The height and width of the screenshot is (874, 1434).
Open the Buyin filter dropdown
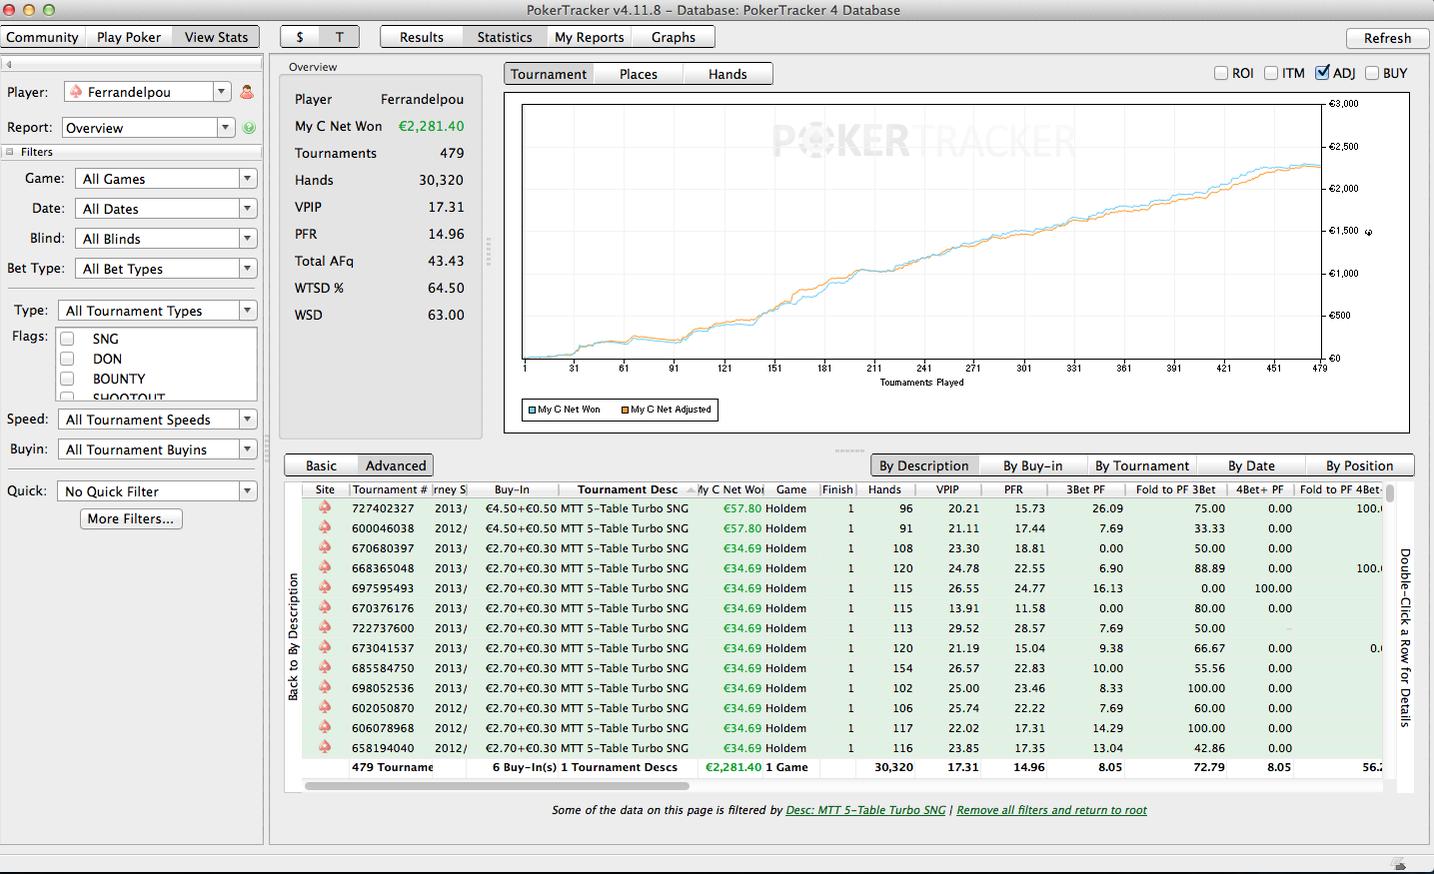(158, 450)
